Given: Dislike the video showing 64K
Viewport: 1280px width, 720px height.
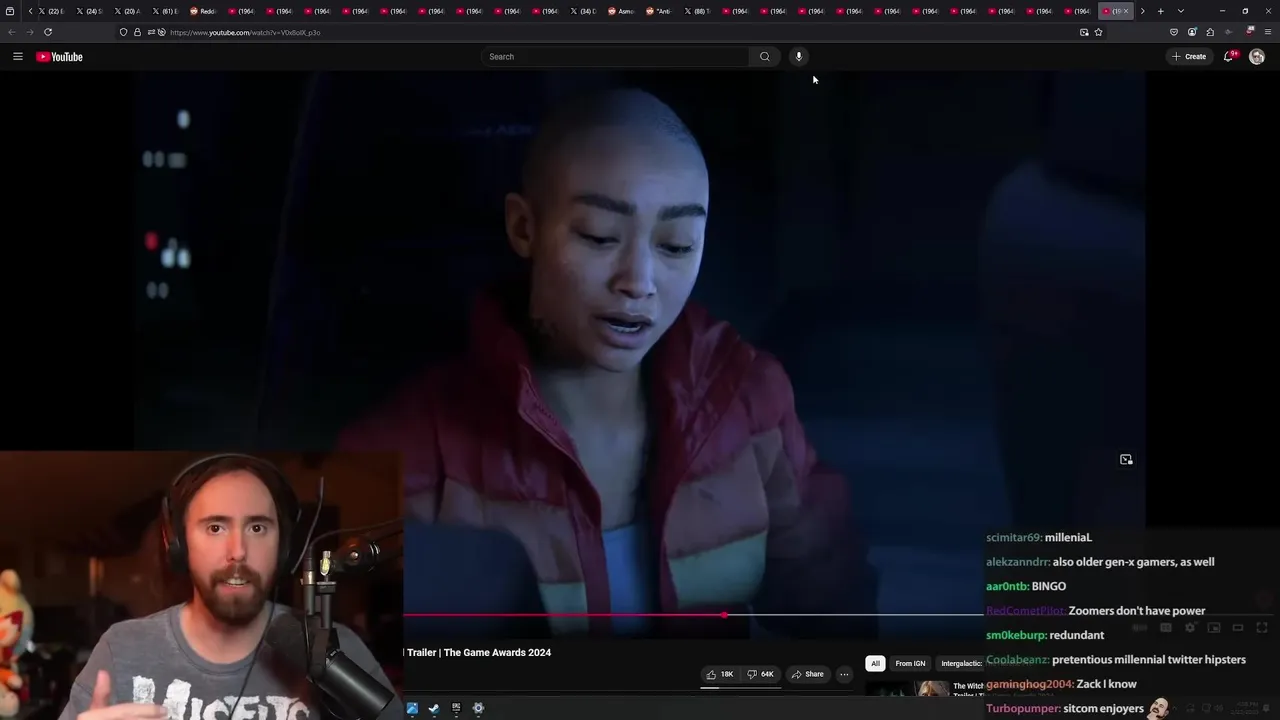Looking at the screenshot, I should (761, 674).
